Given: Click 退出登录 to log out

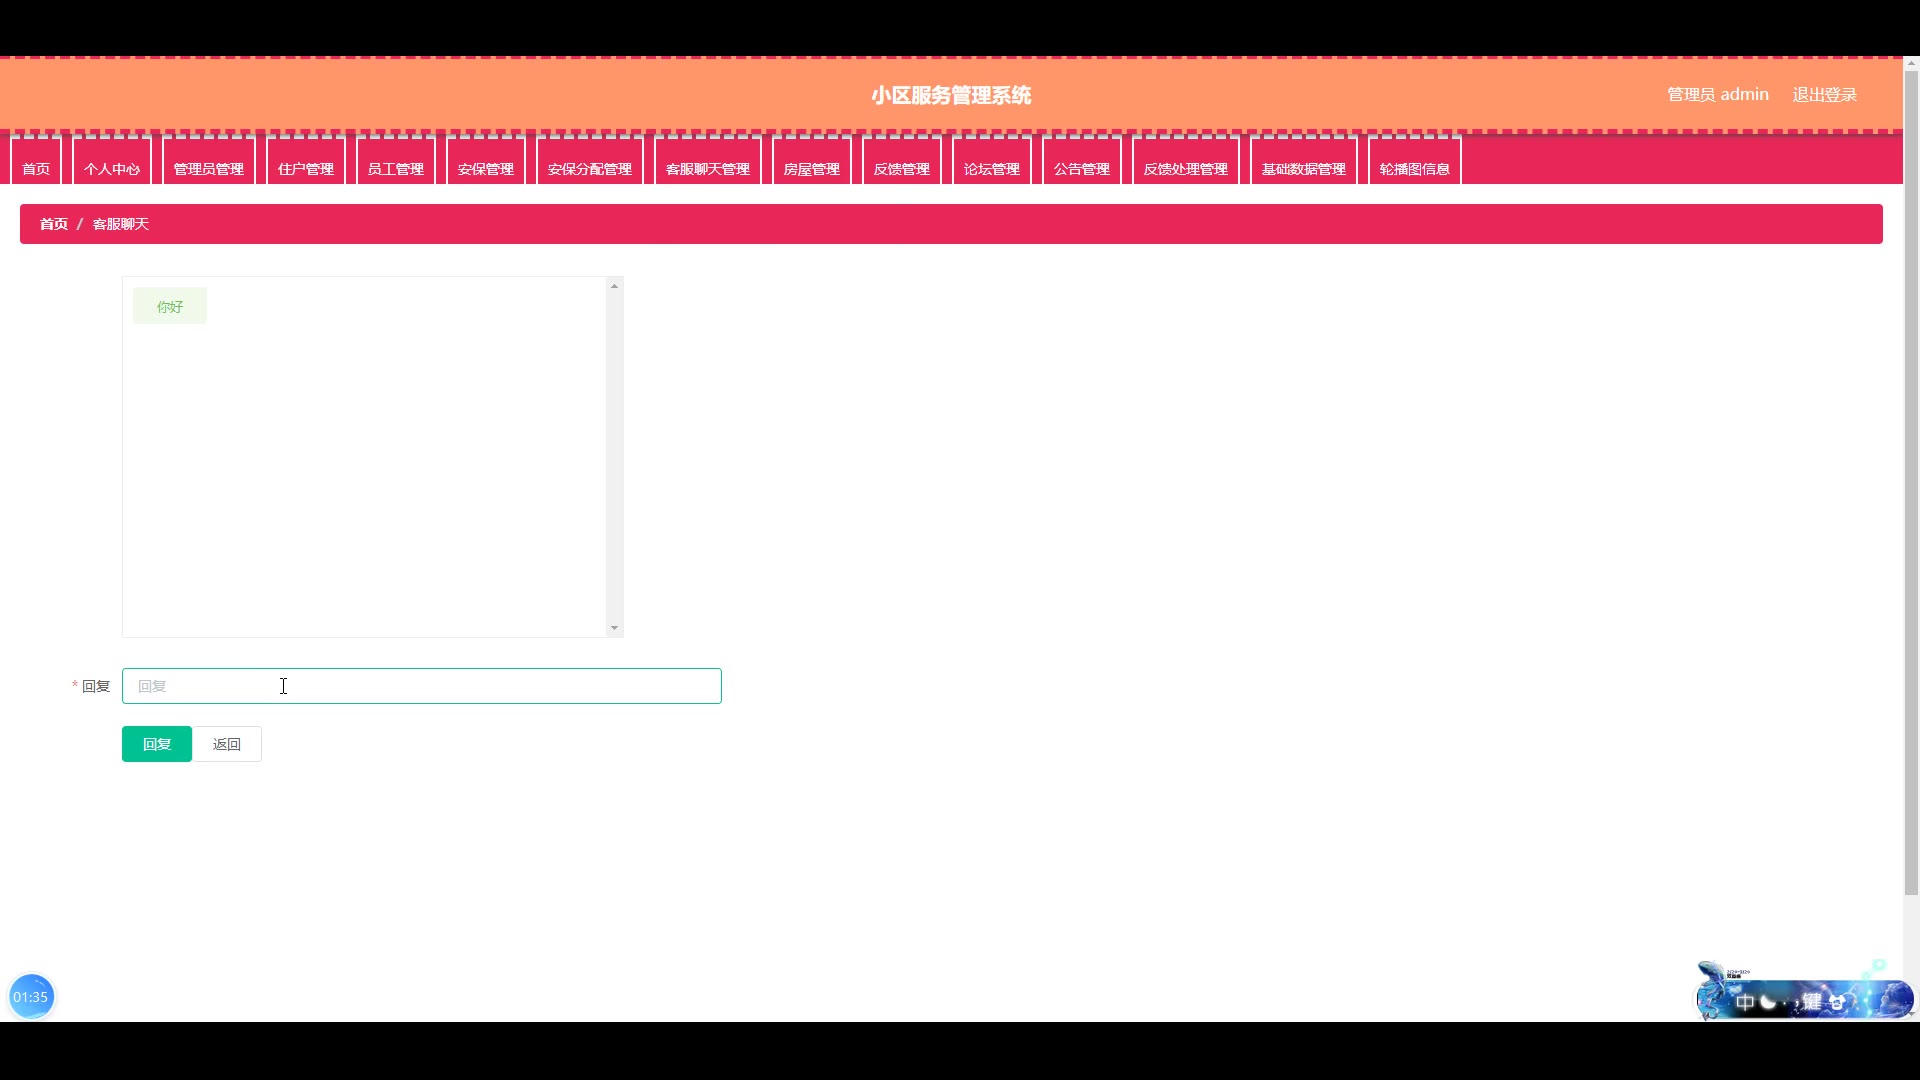Looking at the screenshot, I should 1824,94.
